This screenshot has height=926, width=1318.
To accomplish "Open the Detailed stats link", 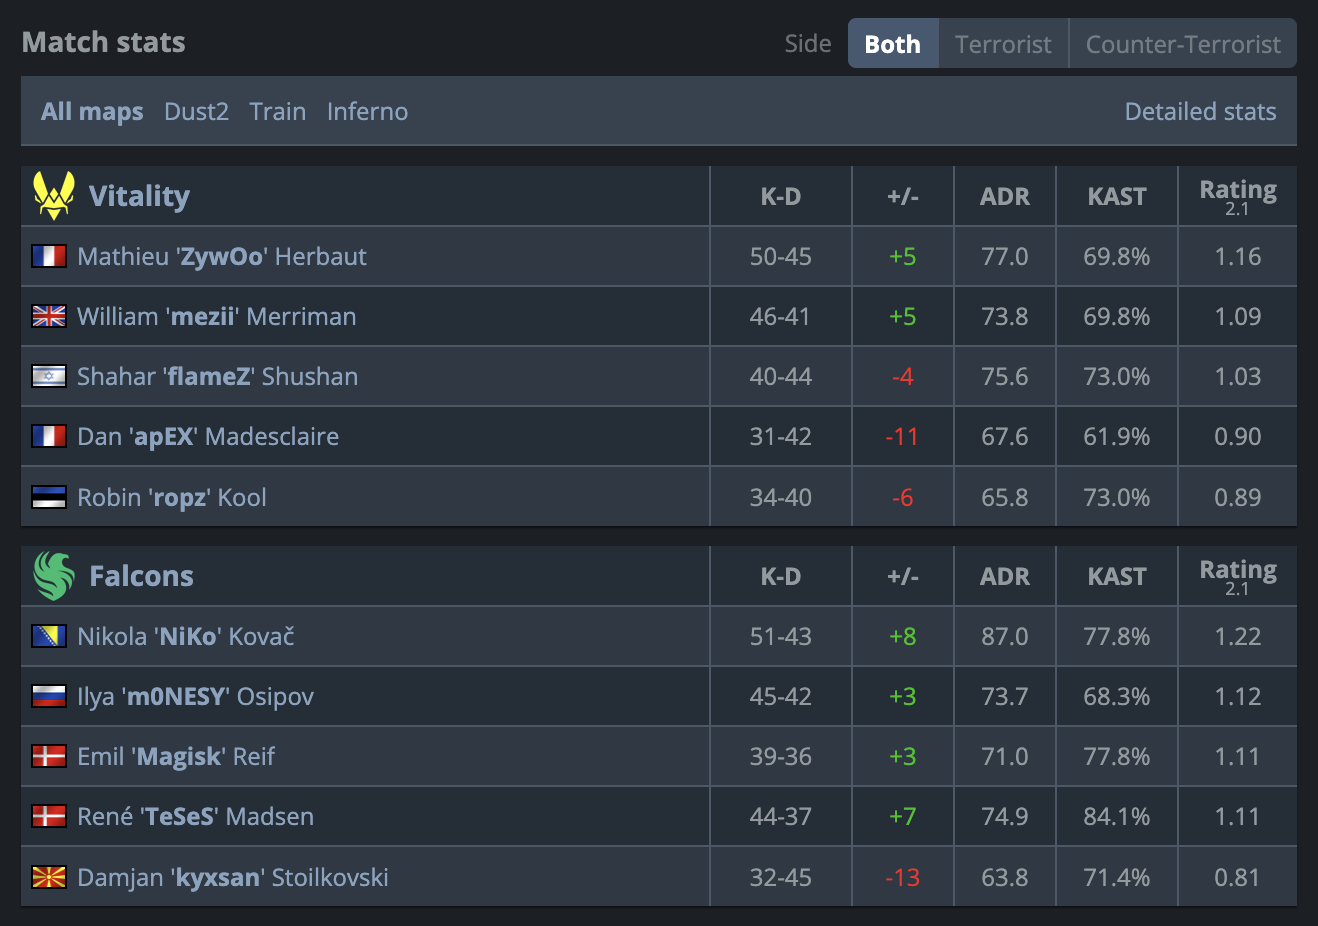I will (x=1200, y=111).
